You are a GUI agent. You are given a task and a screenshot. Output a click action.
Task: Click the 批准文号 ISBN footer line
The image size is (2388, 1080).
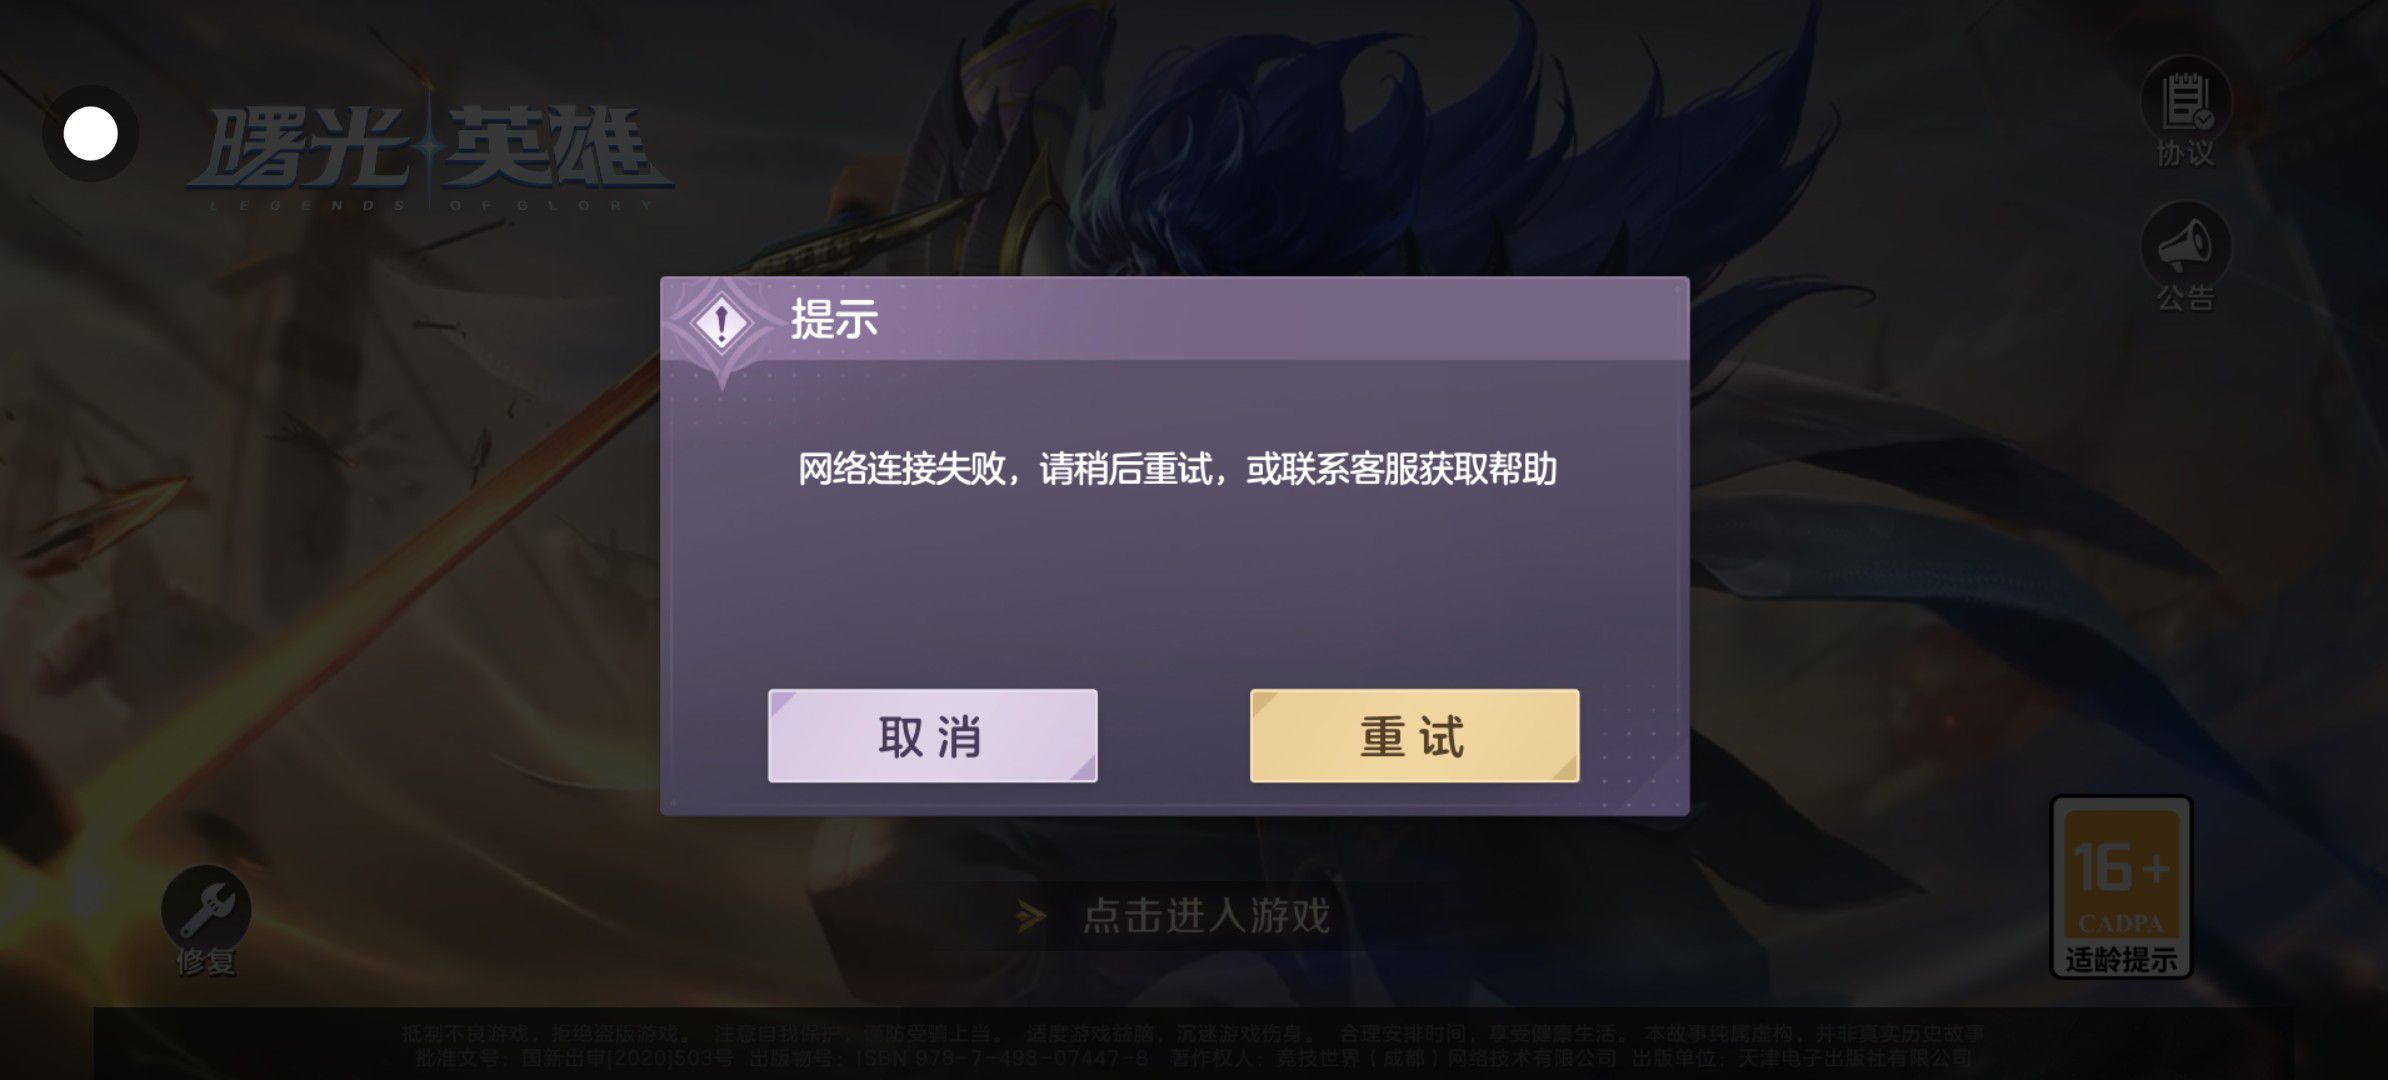pyautogui.click(x=1193, y=1057)
